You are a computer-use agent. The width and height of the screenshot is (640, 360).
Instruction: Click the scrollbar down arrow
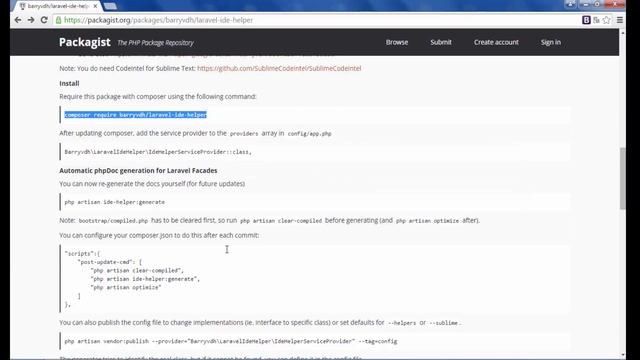622,355
